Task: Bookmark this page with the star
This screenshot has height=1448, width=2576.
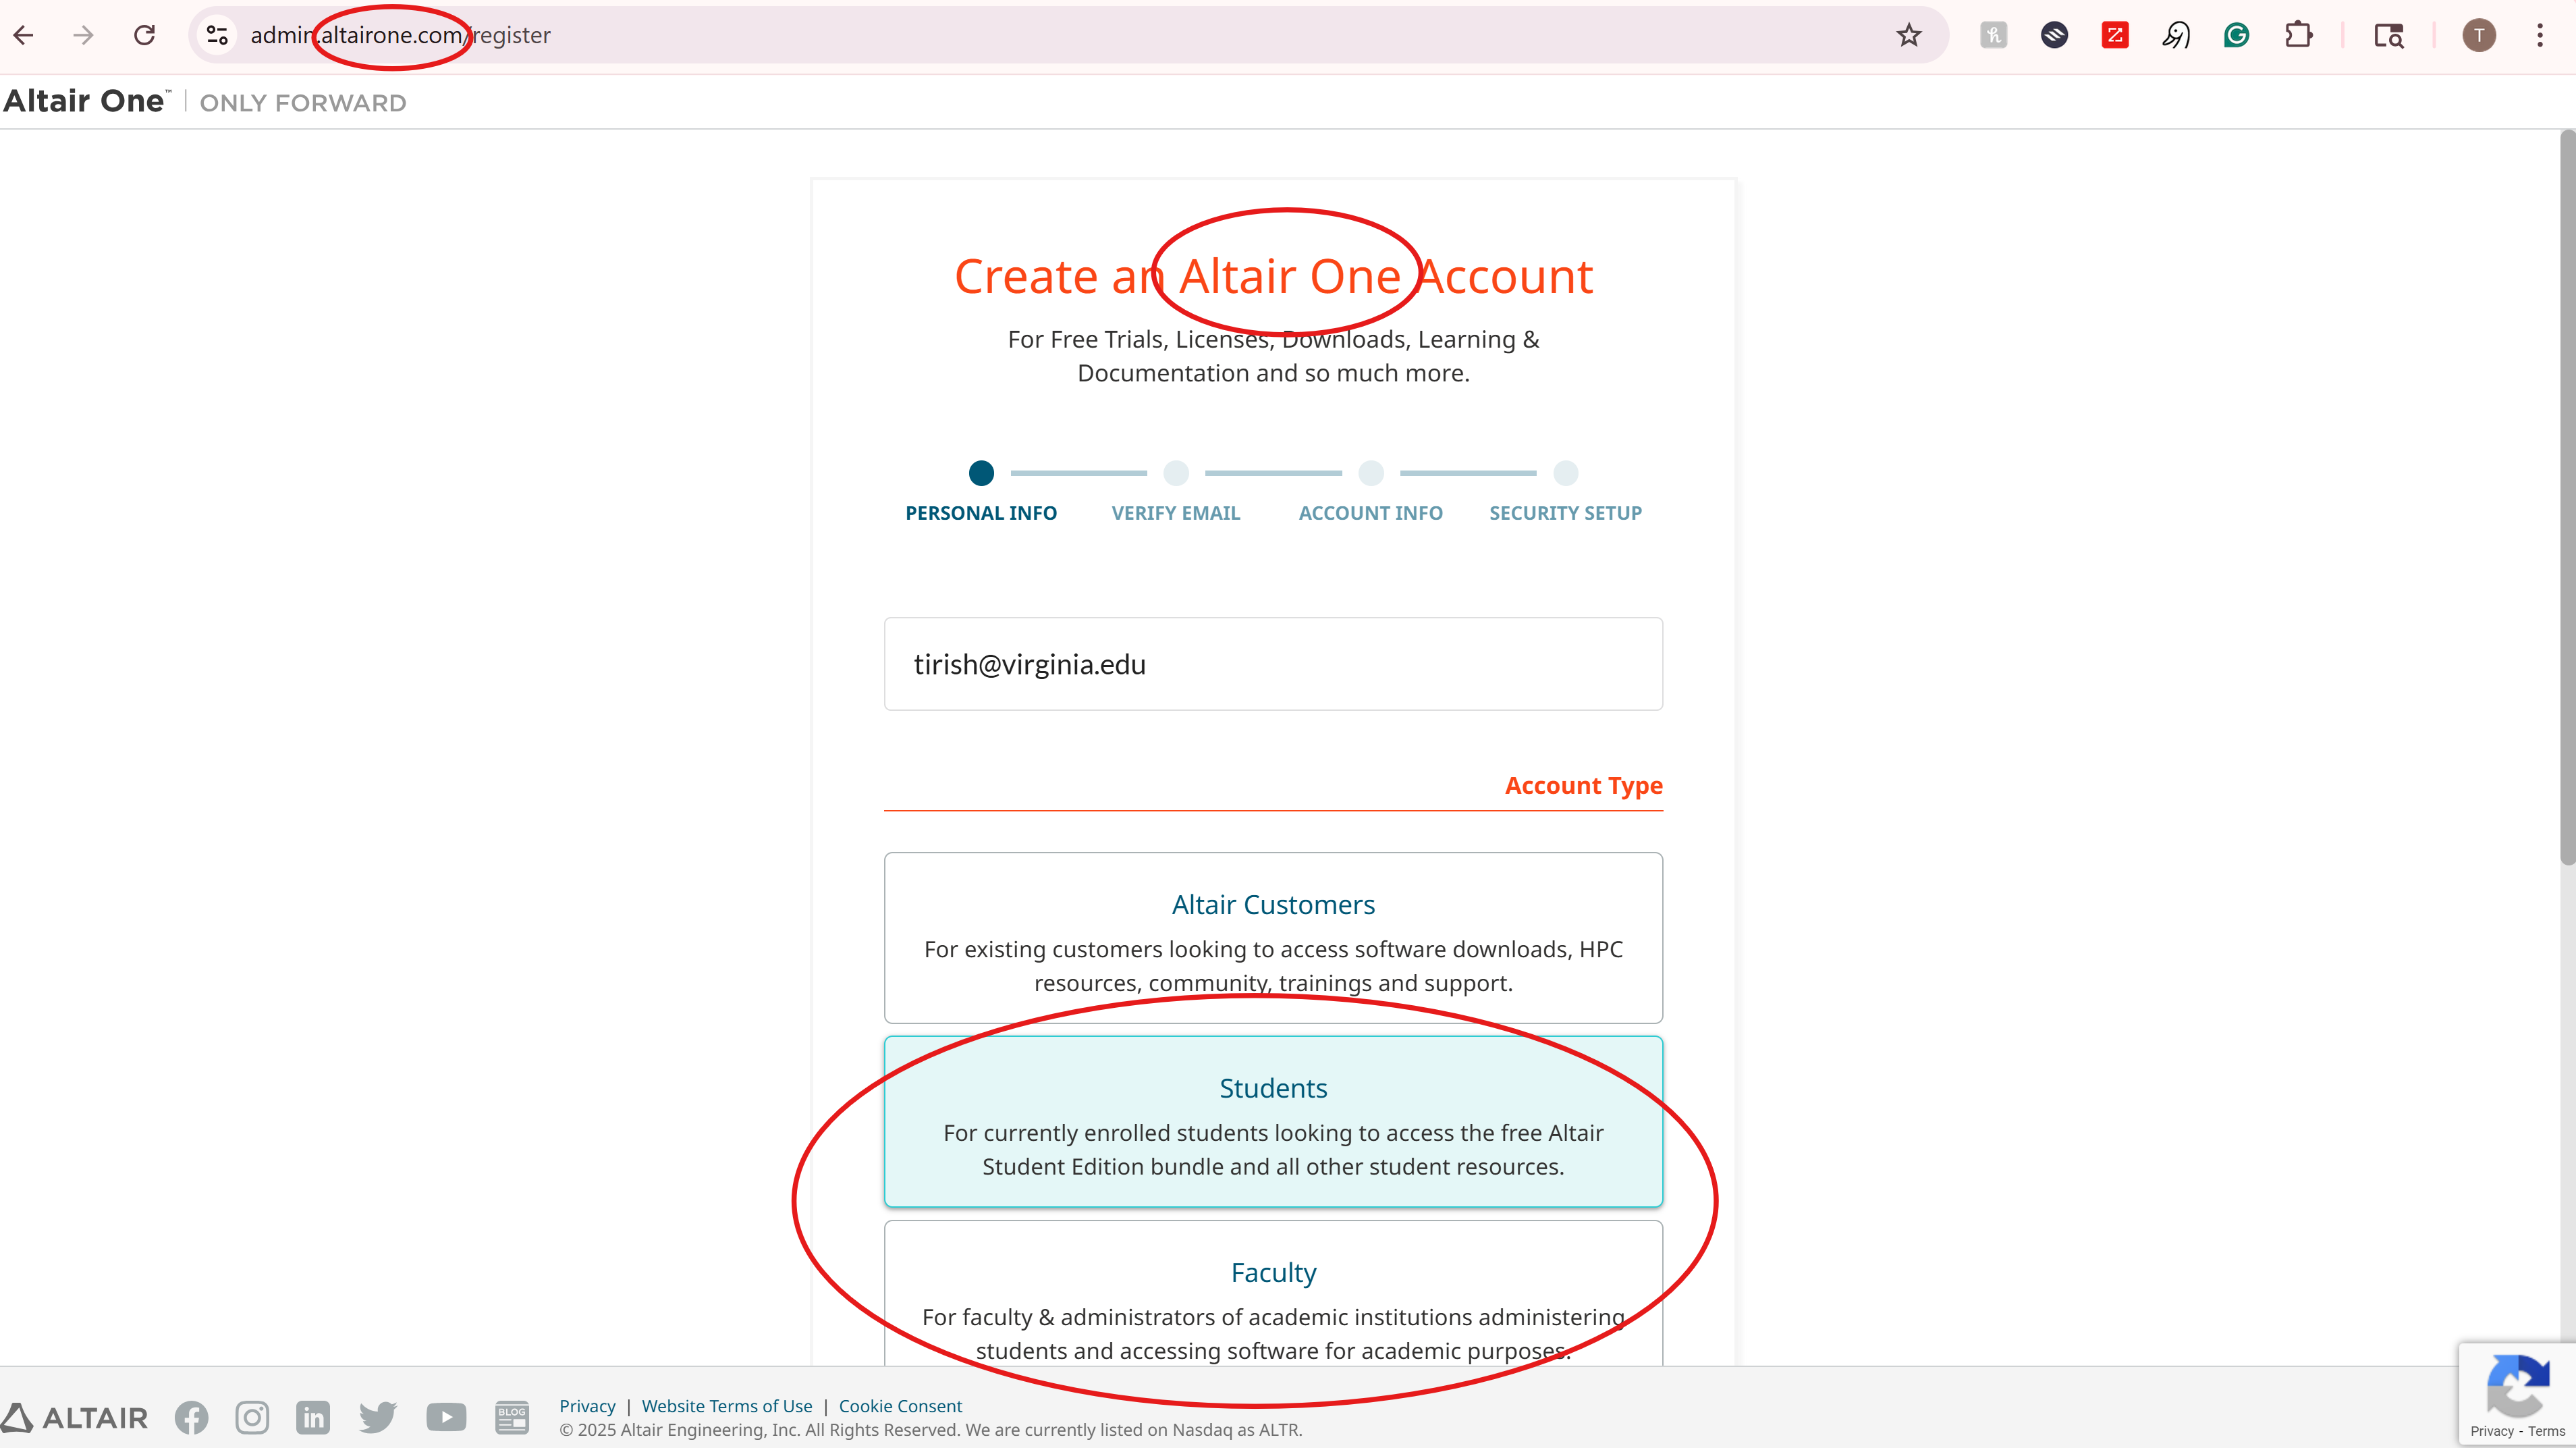Action: (1908, 35)
